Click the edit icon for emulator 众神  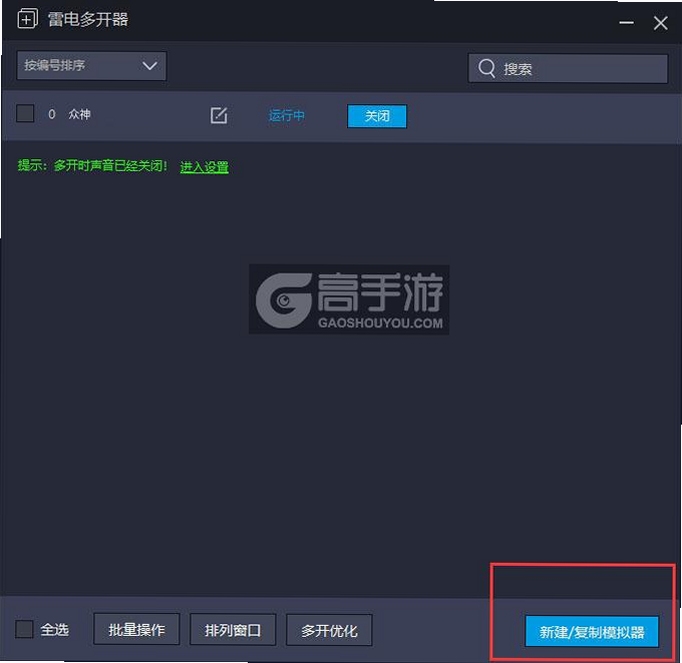pyautogui.click(x=219, y=115)
